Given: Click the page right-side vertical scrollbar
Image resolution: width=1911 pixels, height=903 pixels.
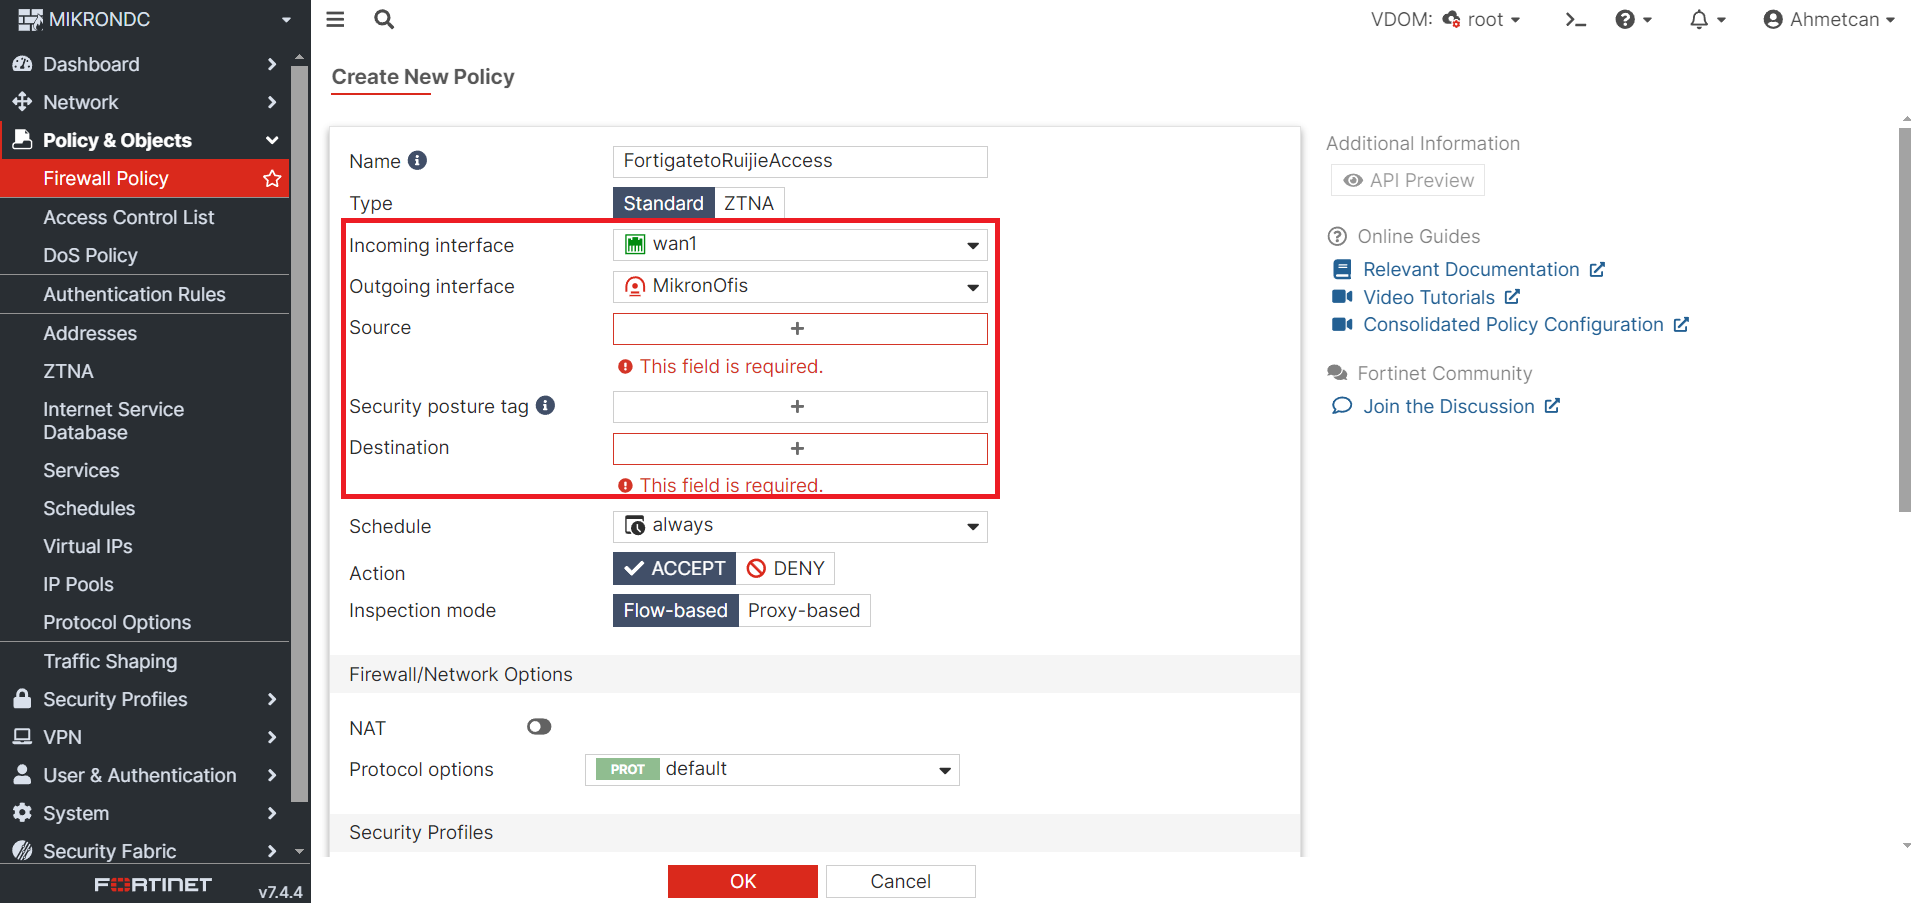Looking at the screenshot, I should [1905, 320].
